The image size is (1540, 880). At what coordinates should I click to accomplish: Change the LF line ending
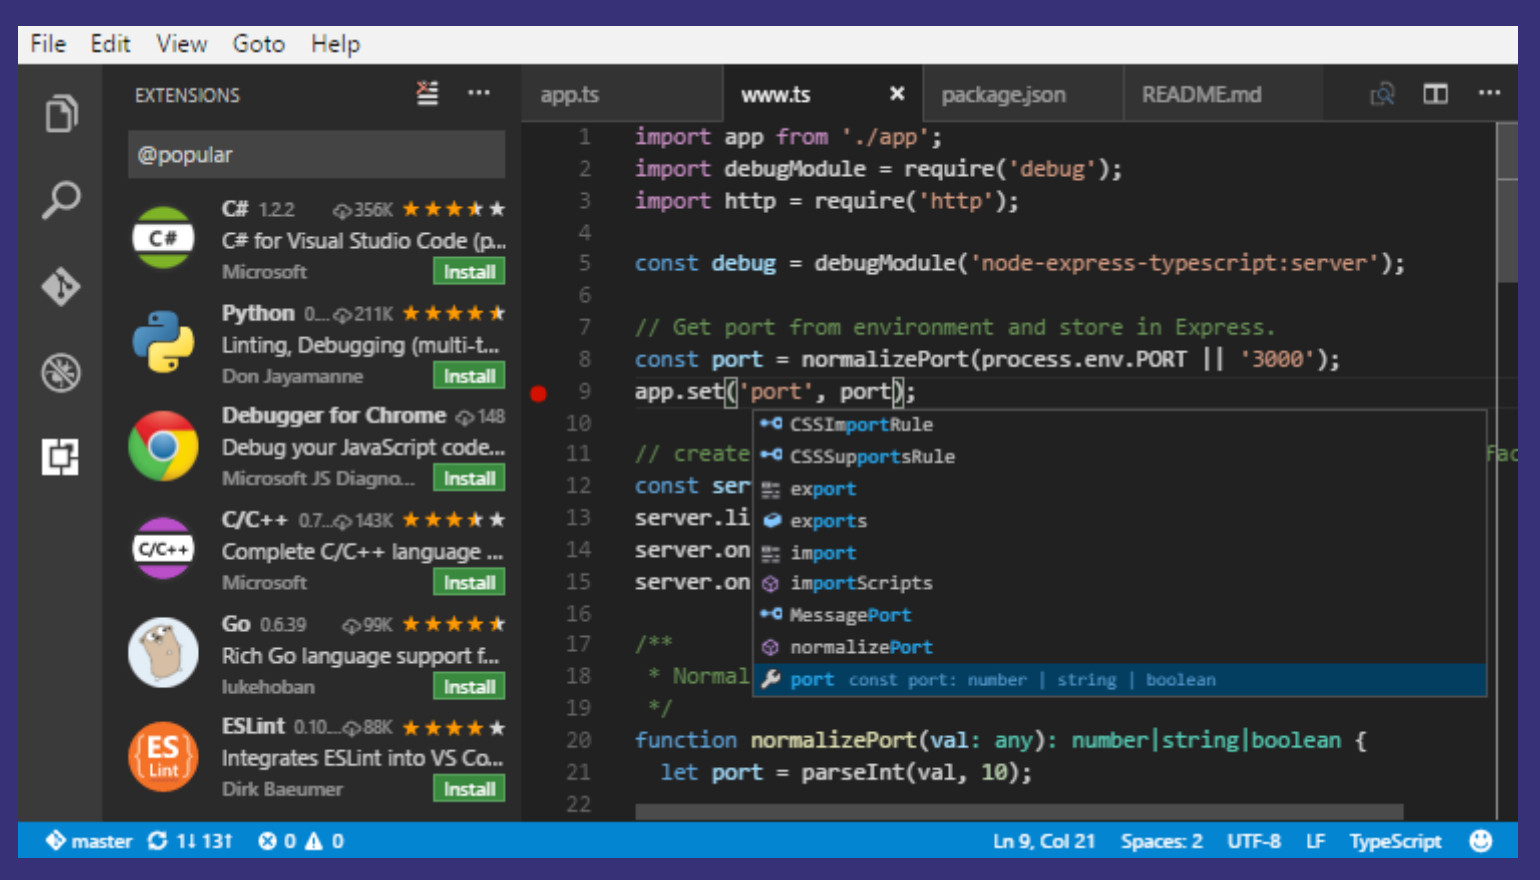(1315, 841)
